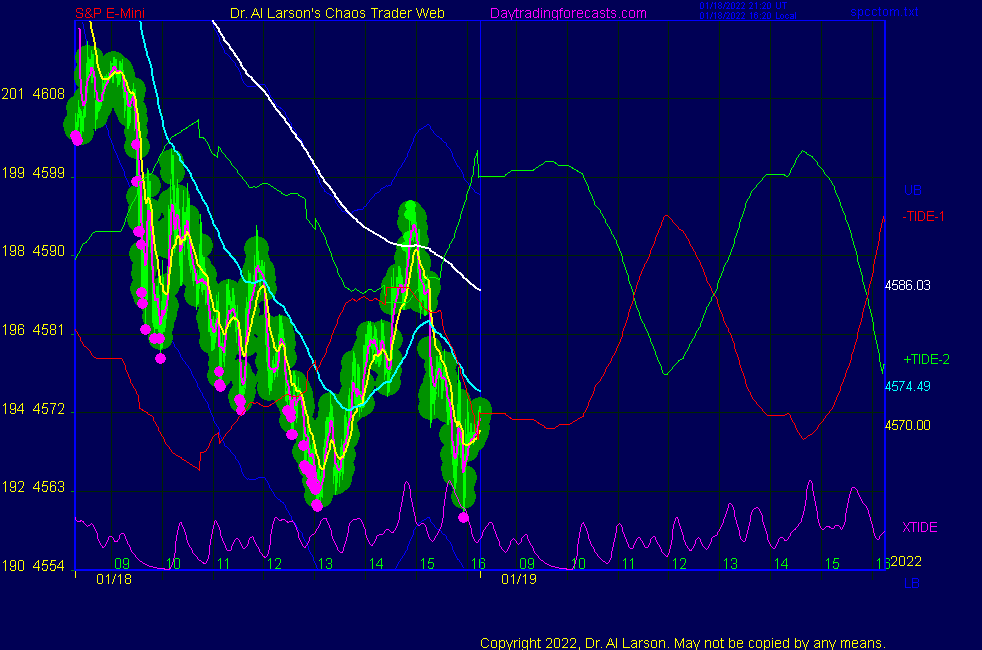Click the 12 hour label for 01/19

coord(680,564)
